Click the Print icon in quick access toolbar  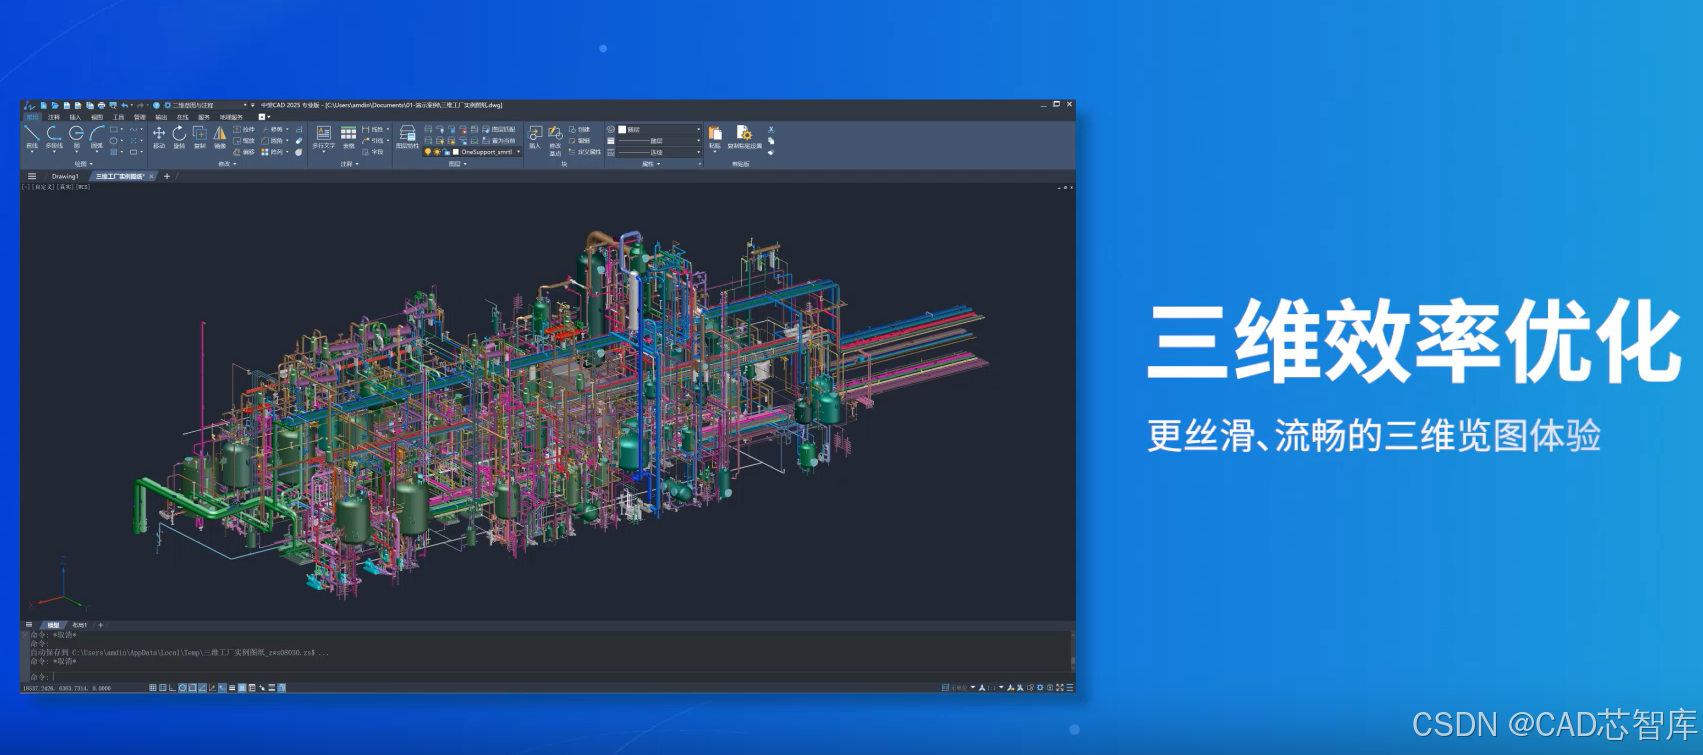101,105
